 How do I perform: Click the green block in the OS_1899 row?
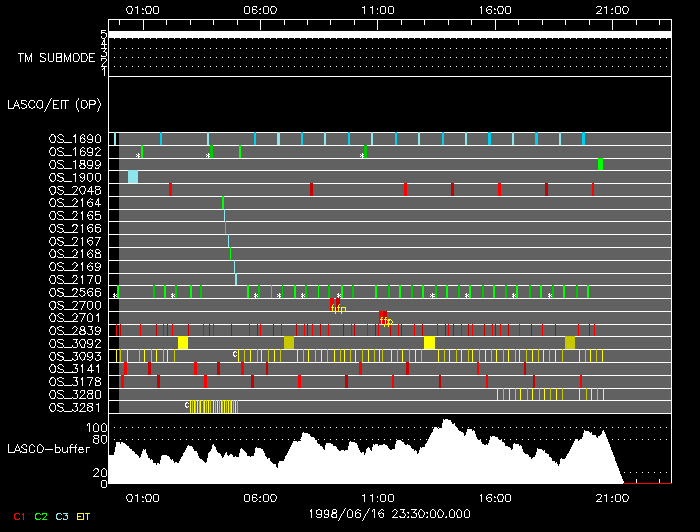tap(600, 164)
